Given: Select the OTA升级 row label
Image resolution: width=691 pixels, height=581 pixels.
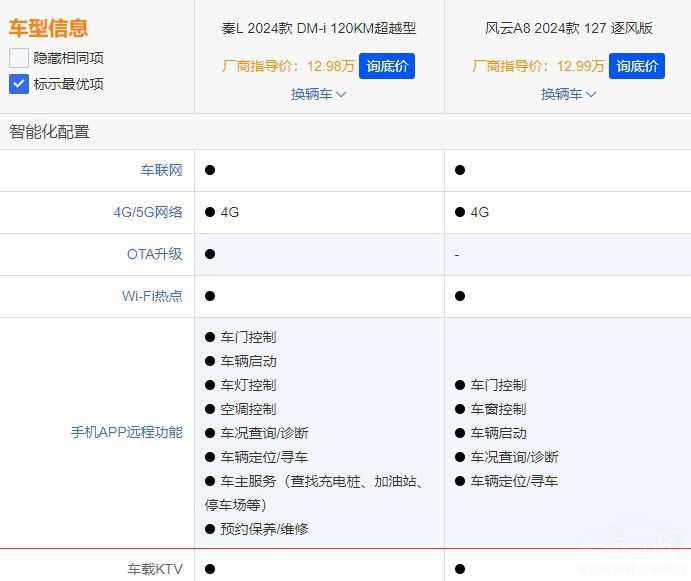Looking at the screenshot, I should coord(154,254).
